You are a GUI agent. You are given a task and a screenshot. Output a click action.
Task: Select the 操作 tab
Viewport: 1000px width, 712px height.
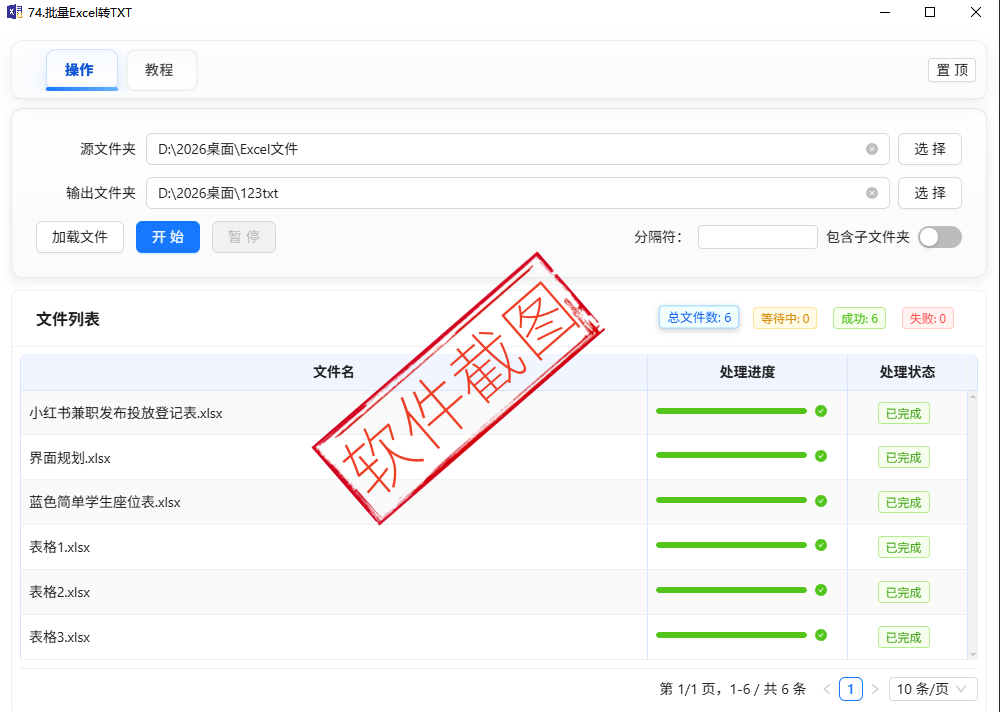(x=80, y=70)
